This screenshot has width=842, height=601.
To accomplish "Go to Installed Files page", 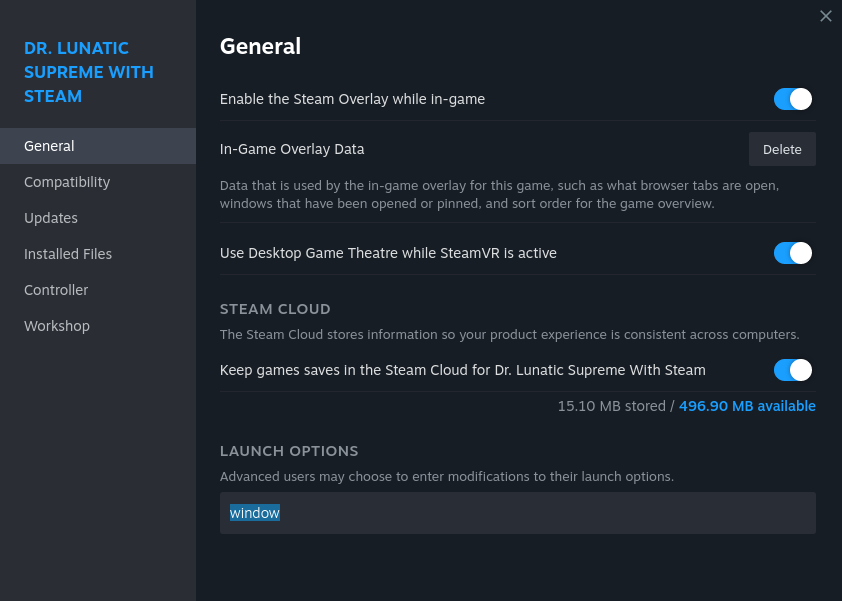I will pos(68,254).
